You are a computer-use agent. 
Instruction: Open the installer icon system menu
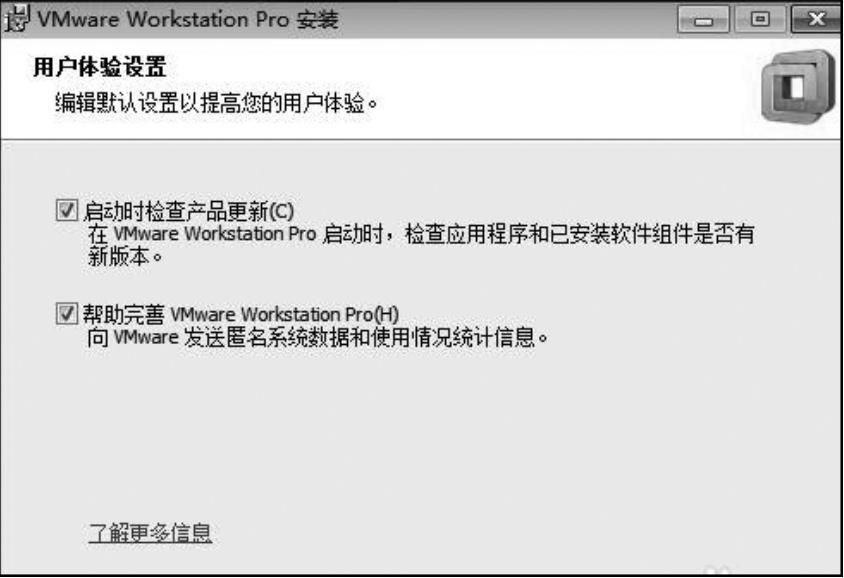click(x=15, y=19)
